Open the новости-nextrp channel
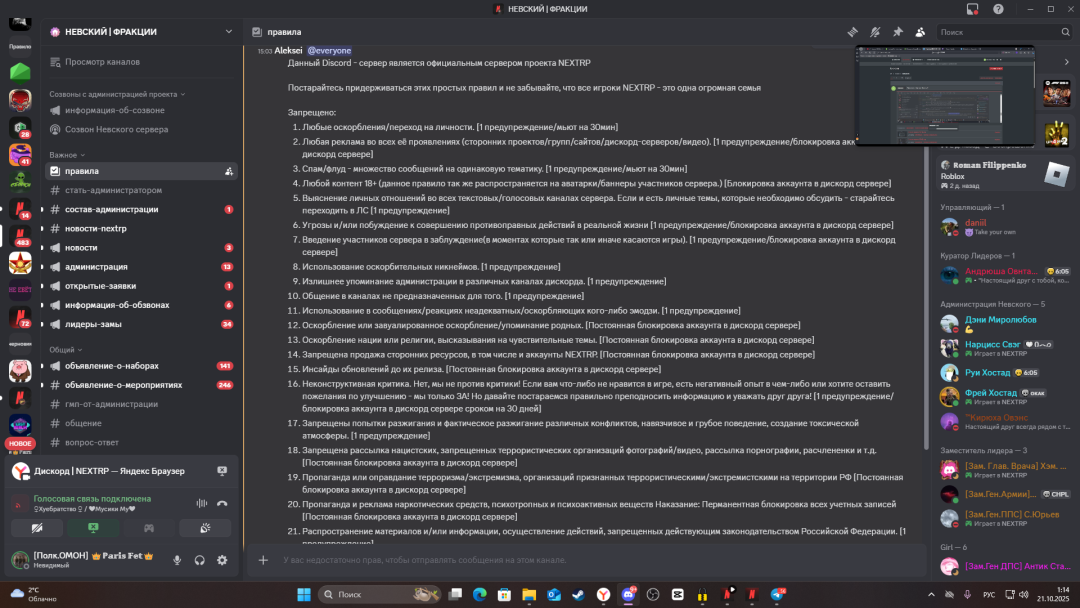This screenshot has width=1080, height=608. point(96,228)
